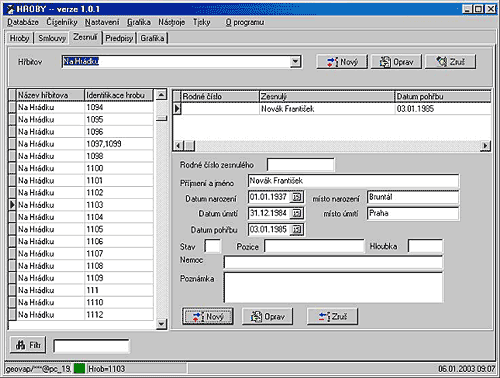Click the Nemoc input field
This screenshot has height=378, width=500.
(333, 262)
